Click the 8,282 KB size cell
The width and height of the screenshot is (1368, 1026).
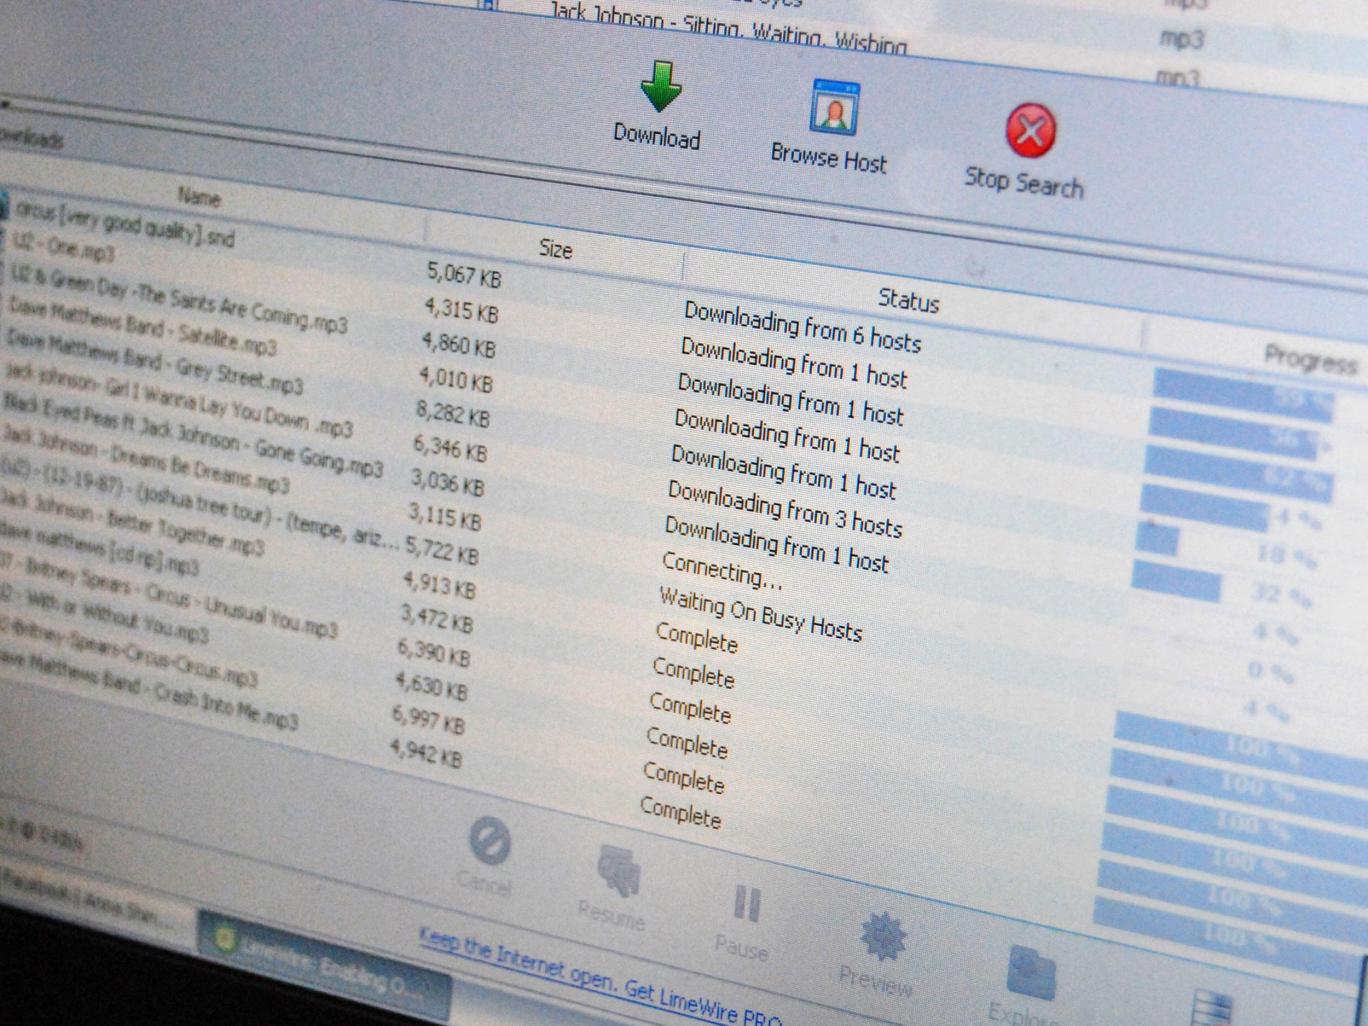(x=453, y=413)
